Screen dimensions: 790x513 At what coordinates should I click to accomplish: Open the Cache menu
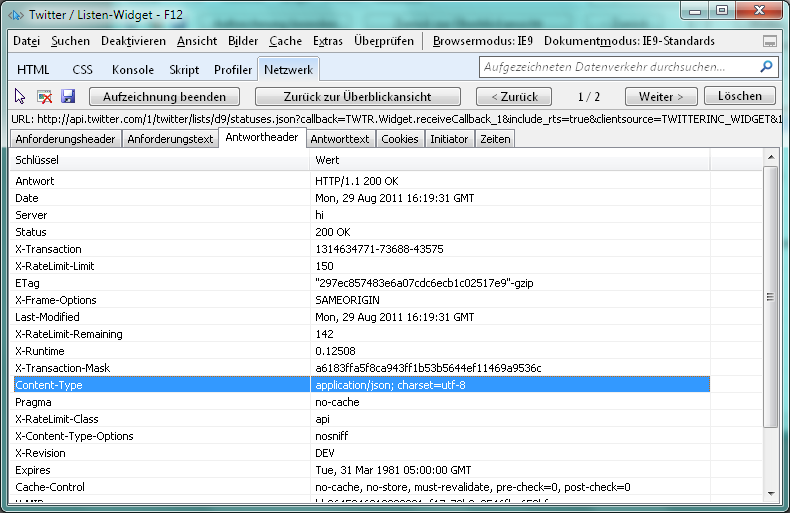pyautogui.click(x=285, y=41)
